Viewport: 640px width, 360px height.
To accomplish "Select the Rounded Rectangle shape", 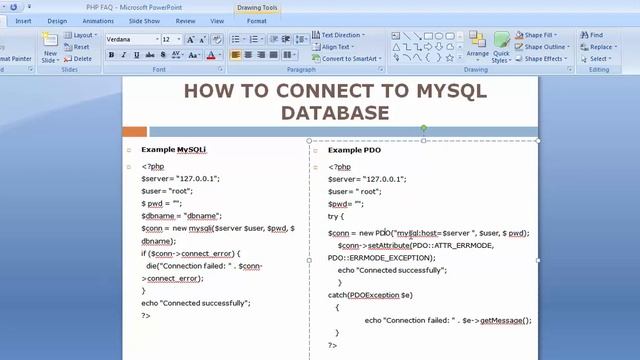I will pyautogui.click(x=449, y=36).
